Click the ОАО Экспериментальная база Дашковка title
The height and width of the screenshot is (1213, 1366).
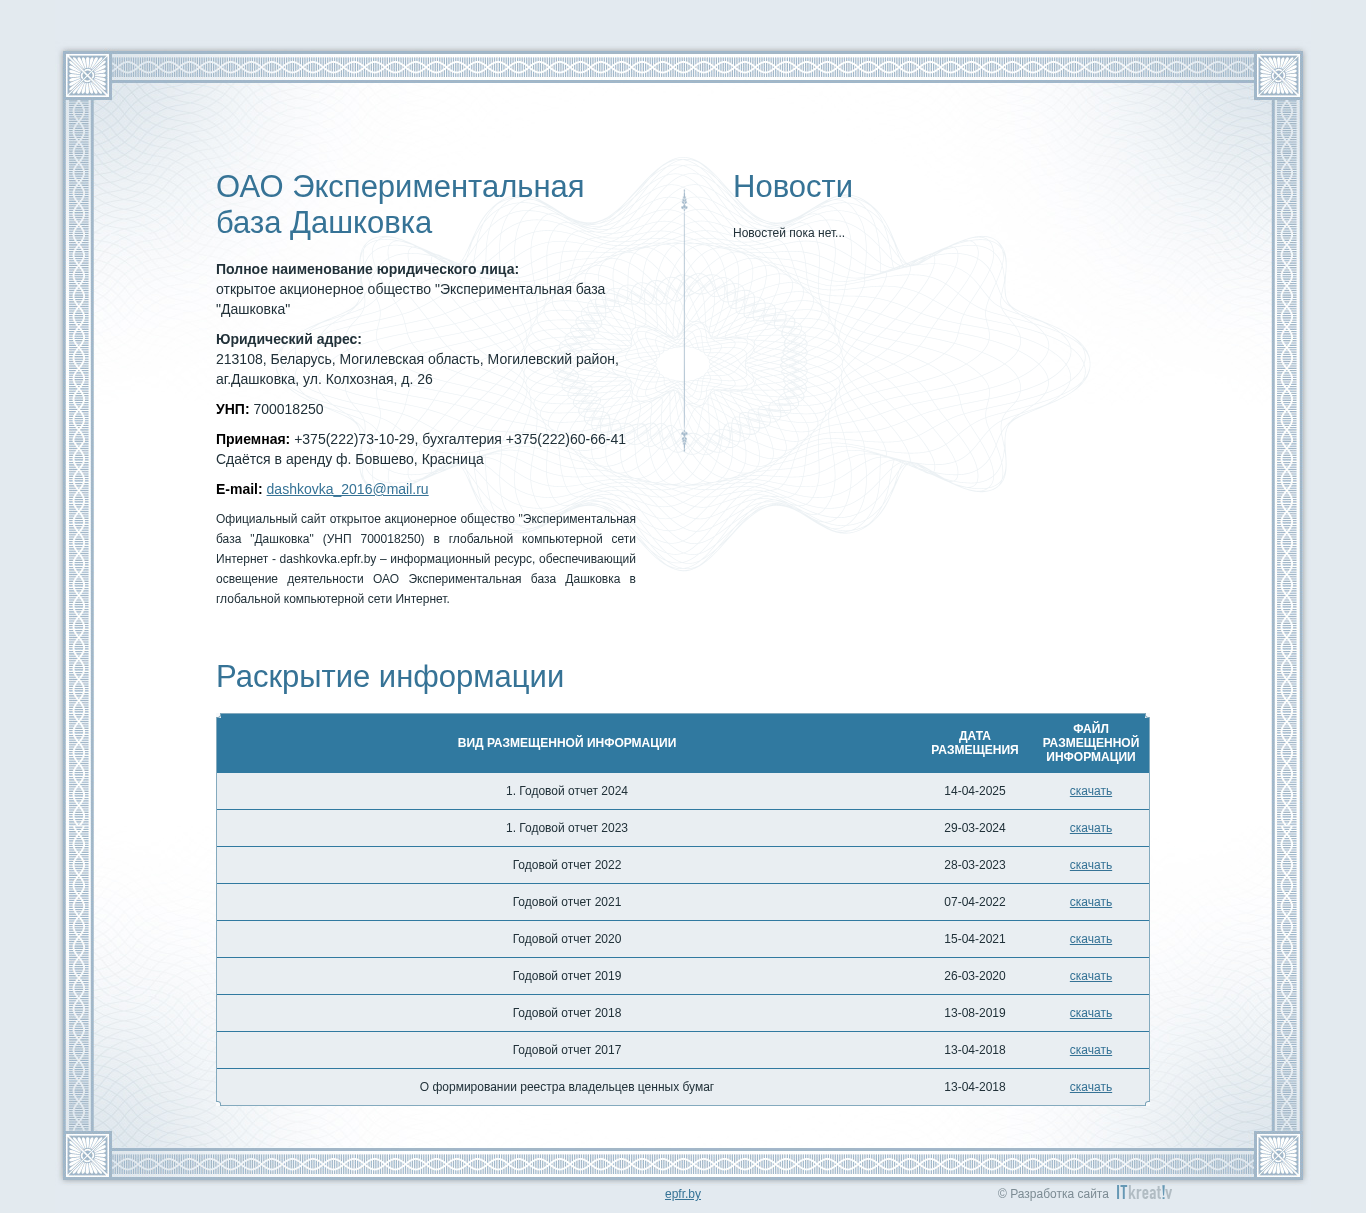tap(400, 205)
